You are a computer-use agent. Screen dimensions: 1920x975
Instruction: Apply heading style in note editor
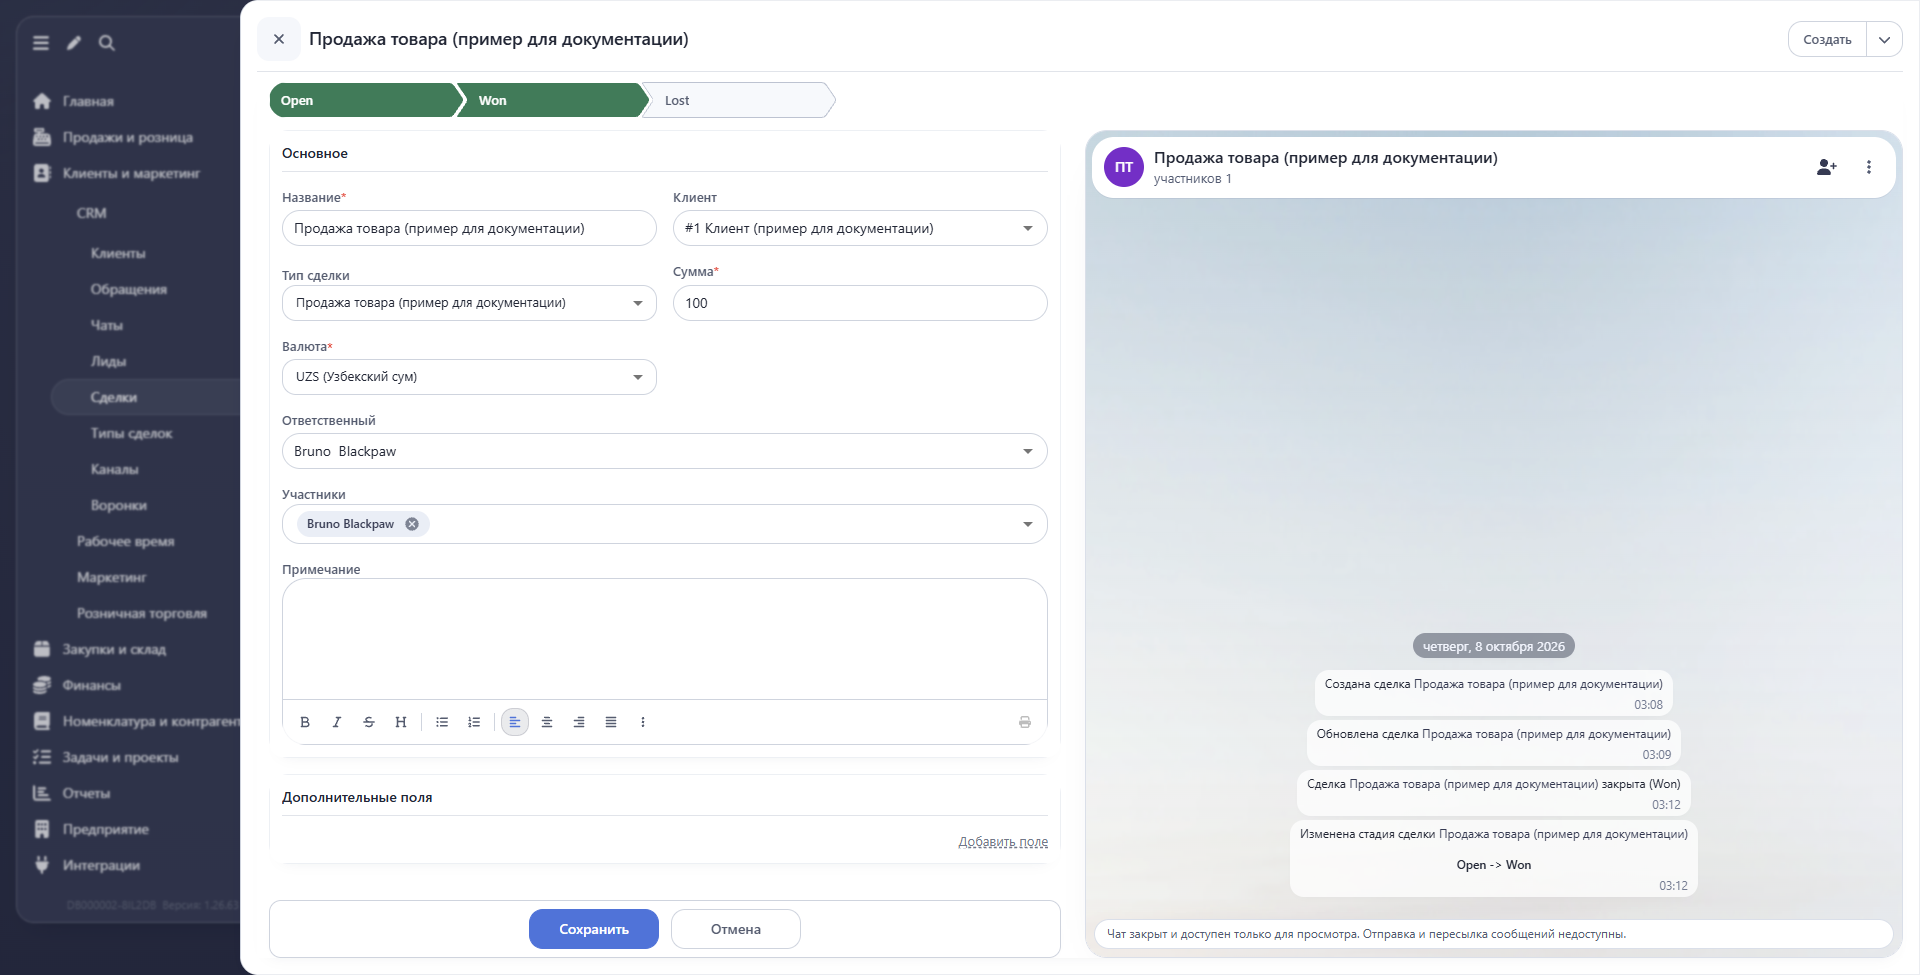pos(401,722)
